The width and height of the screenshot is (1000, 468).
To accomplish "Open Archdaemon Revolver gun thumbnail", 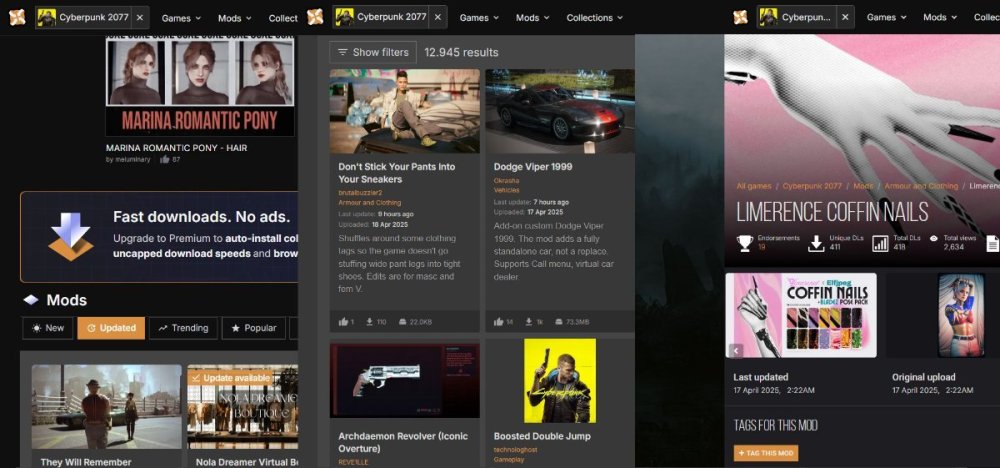I will point(404,381).
